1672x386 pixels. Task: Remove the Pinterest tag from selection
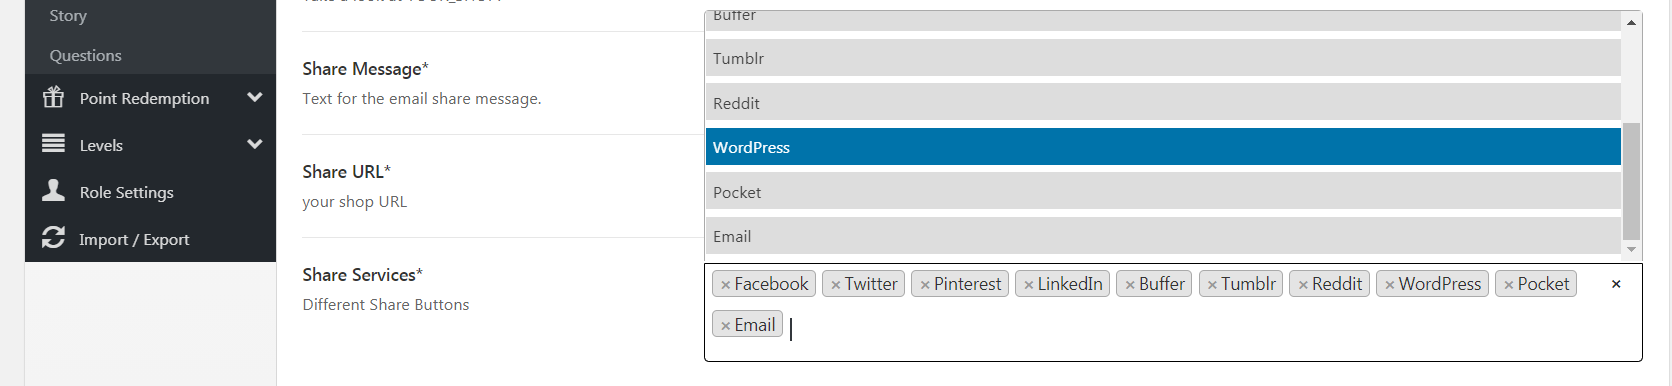[x=925, y=285]
